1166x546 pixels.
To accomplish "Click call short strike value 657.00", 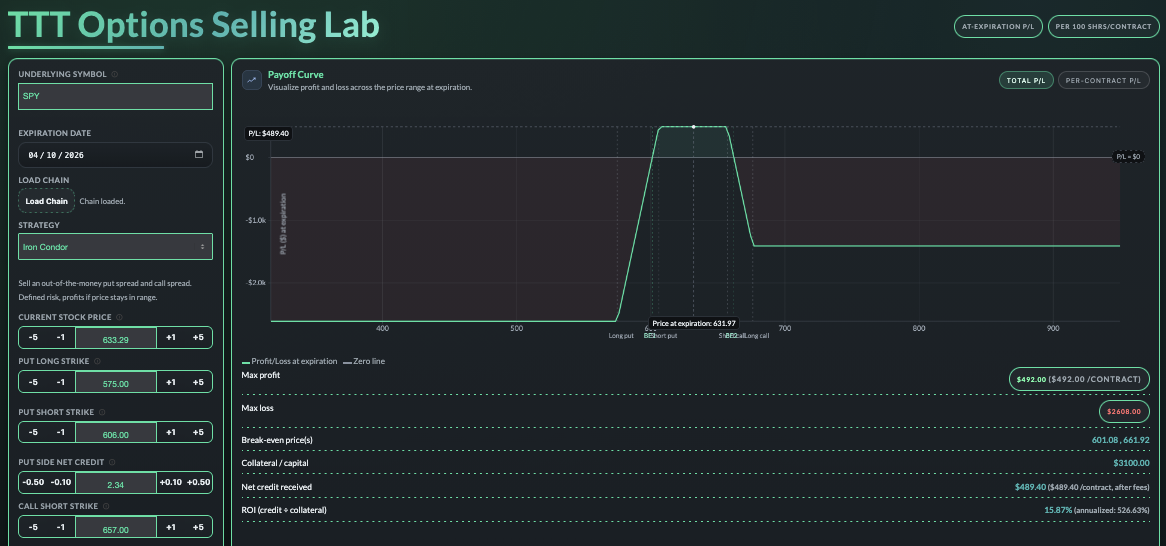I will click(x=115, y=527).
